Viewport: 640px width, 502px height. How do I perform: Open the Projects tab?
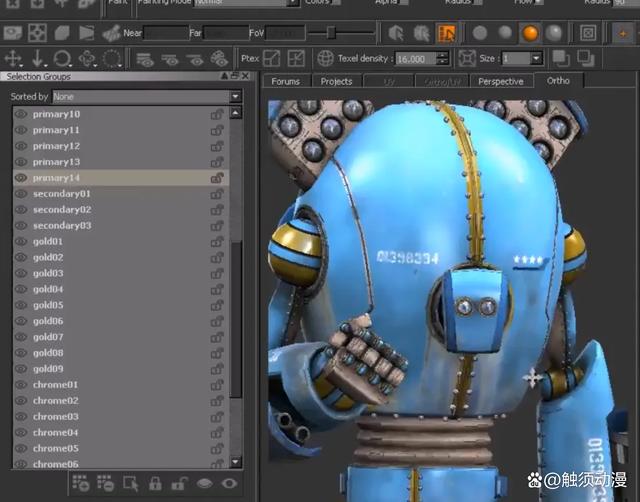coord(336,82)
